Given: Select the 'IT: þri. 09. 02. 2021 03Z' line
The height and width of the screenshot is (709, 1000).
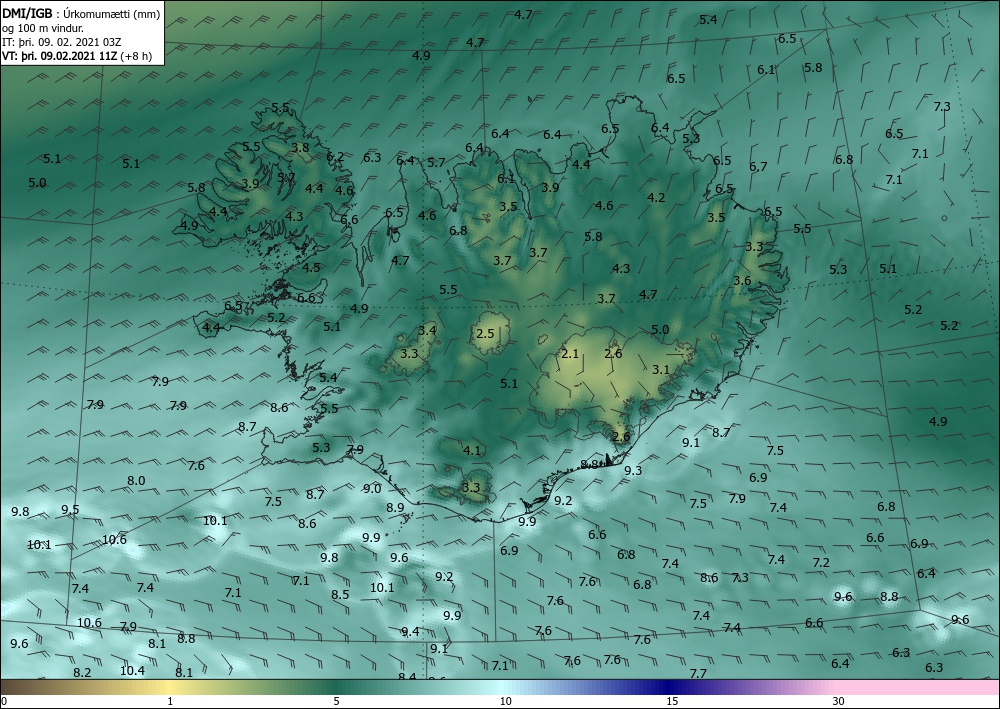Looking at the screenshot, I should tap(61, 42).
